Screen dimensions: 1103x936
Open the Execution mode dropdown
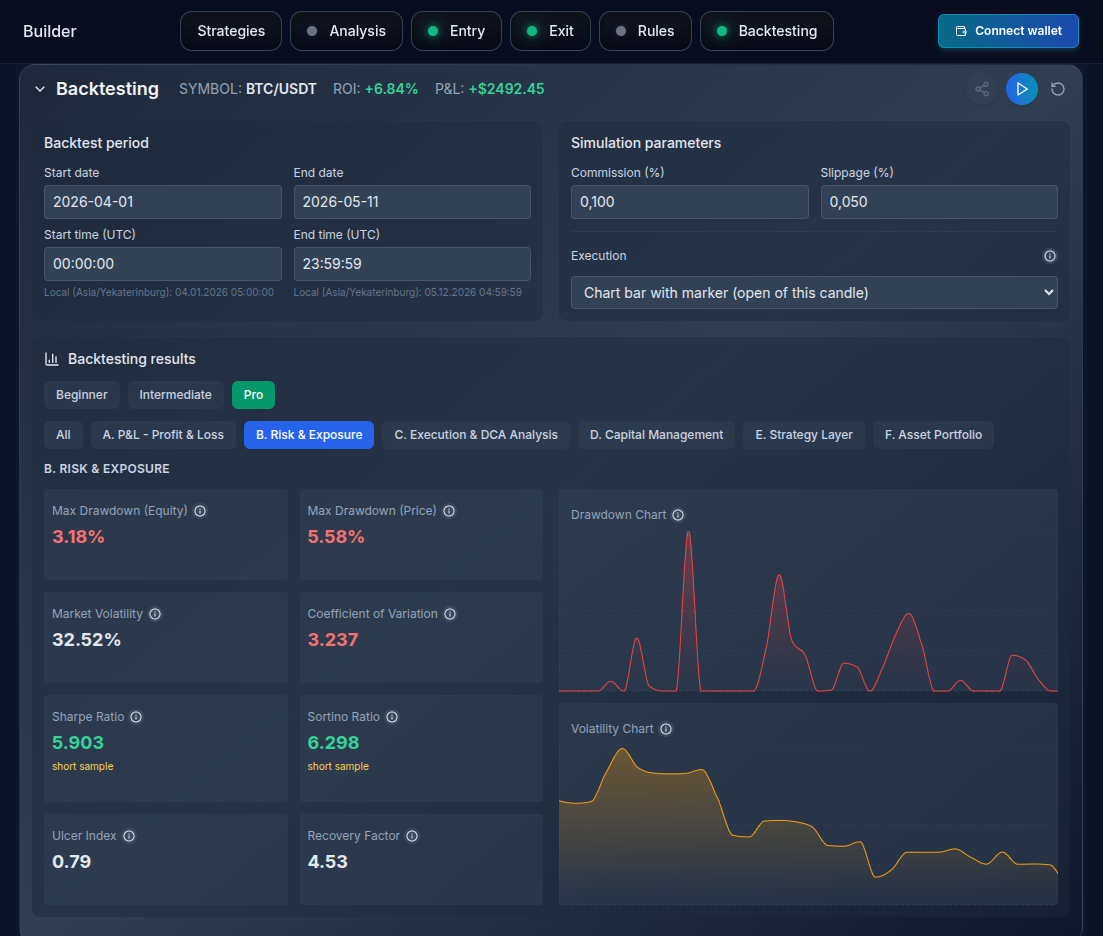point(814,293)
